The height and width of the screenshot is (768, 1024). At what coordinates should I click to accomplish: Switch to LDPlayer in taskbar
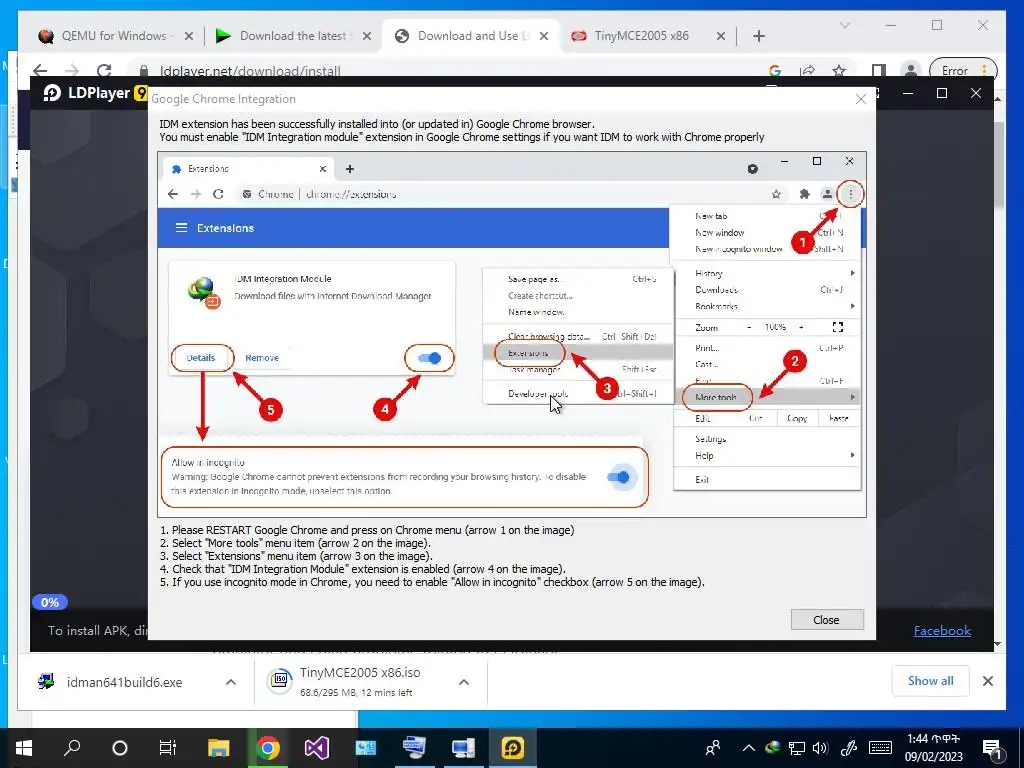click(x=513, y=748)
